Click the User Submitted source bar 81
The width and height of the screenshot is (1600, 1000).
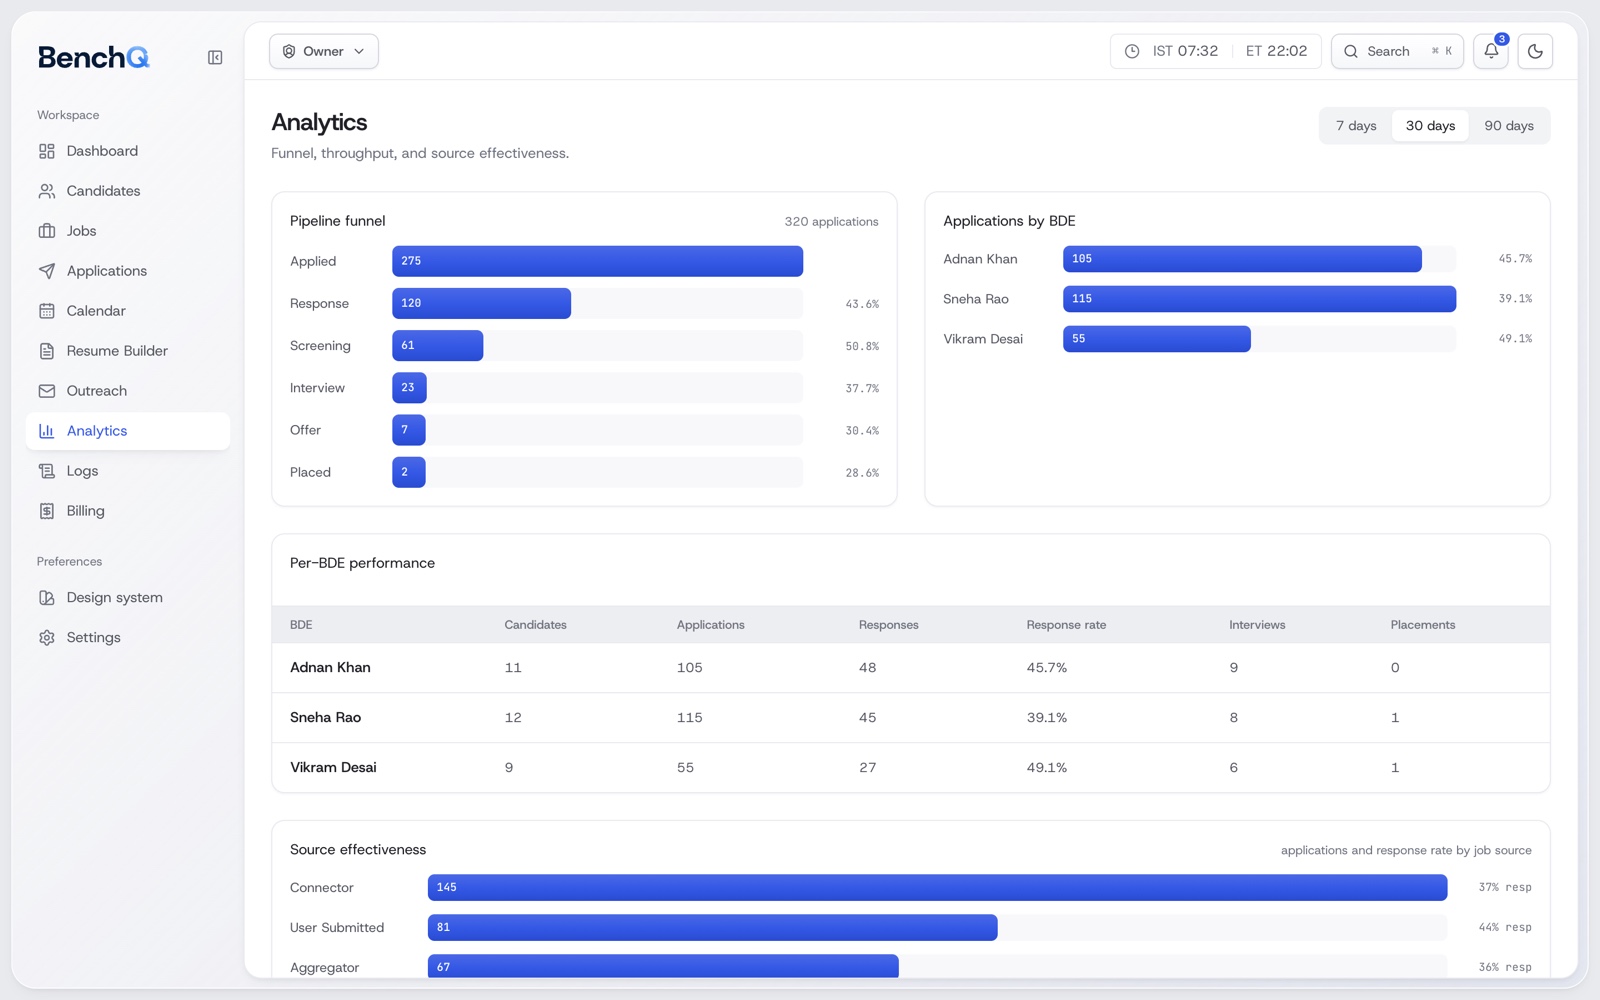tap(712, 928)
